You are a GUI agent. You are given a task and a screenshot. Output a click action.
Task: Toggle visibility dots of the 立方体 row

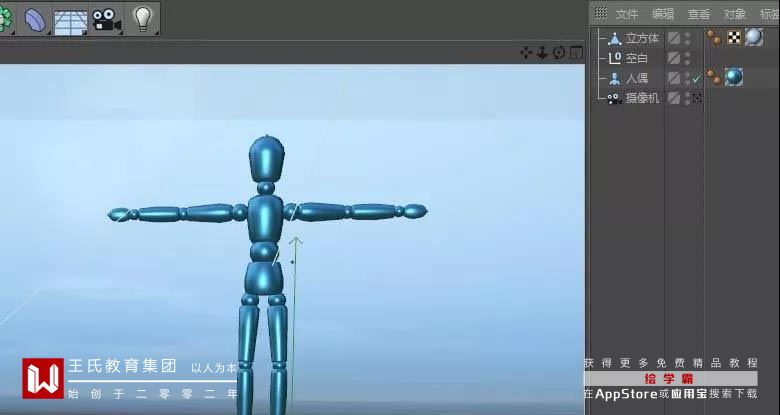coord(687,38)
